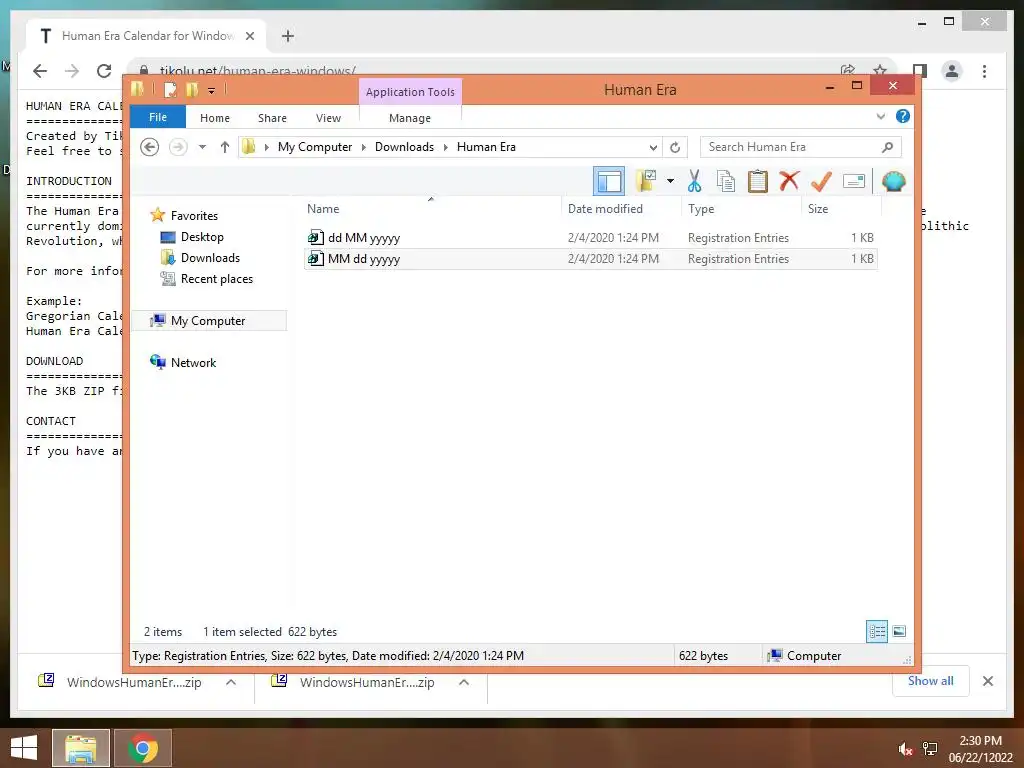Click Downloads in address breadcrumb
1024x768 pixels.
coord(404,147)
